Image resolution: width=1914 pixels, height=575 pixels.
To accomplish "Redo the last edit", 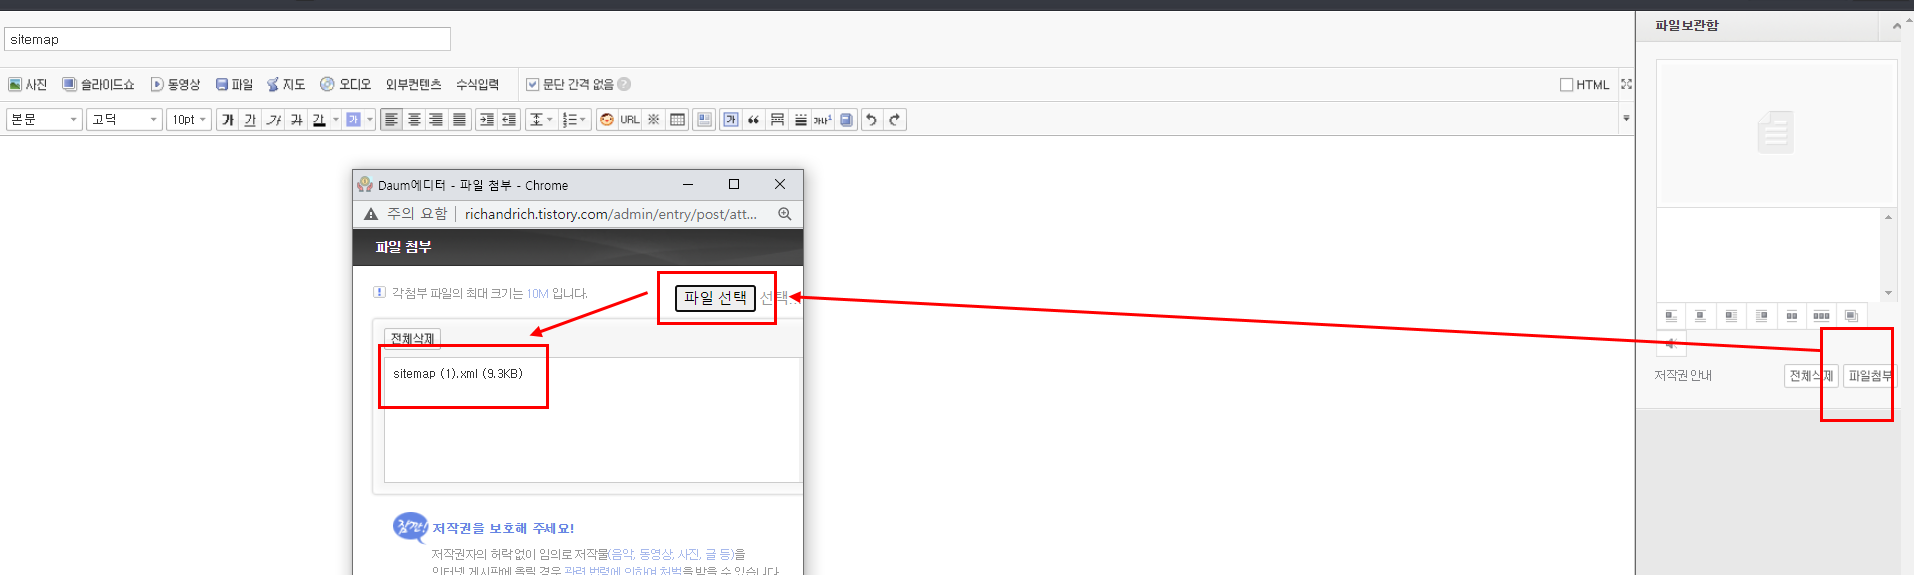I will [x=895, y=119].
